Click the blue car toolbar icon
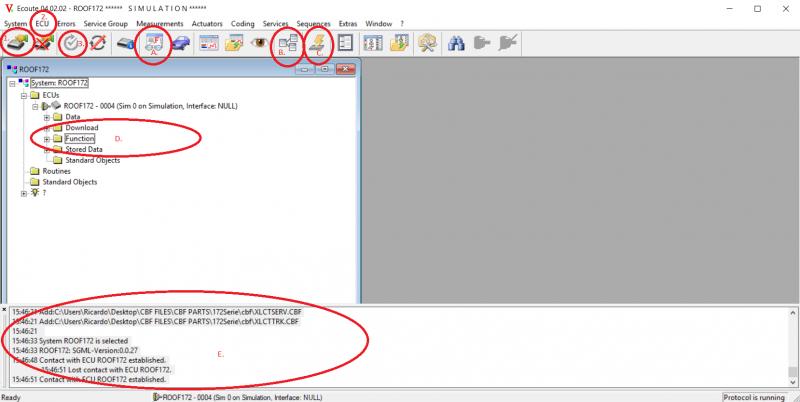The height and width of the screenshot is (402, 800). click(181, 43)
